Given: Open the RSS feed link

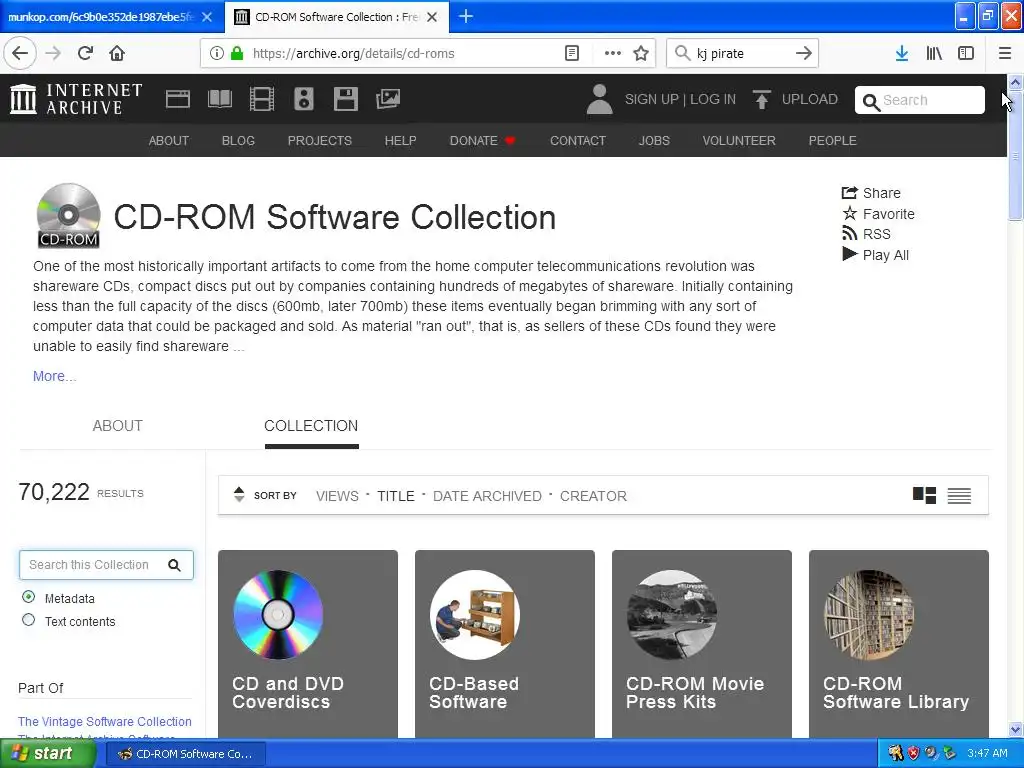Looking at the screenshot, I should point(866,234).
